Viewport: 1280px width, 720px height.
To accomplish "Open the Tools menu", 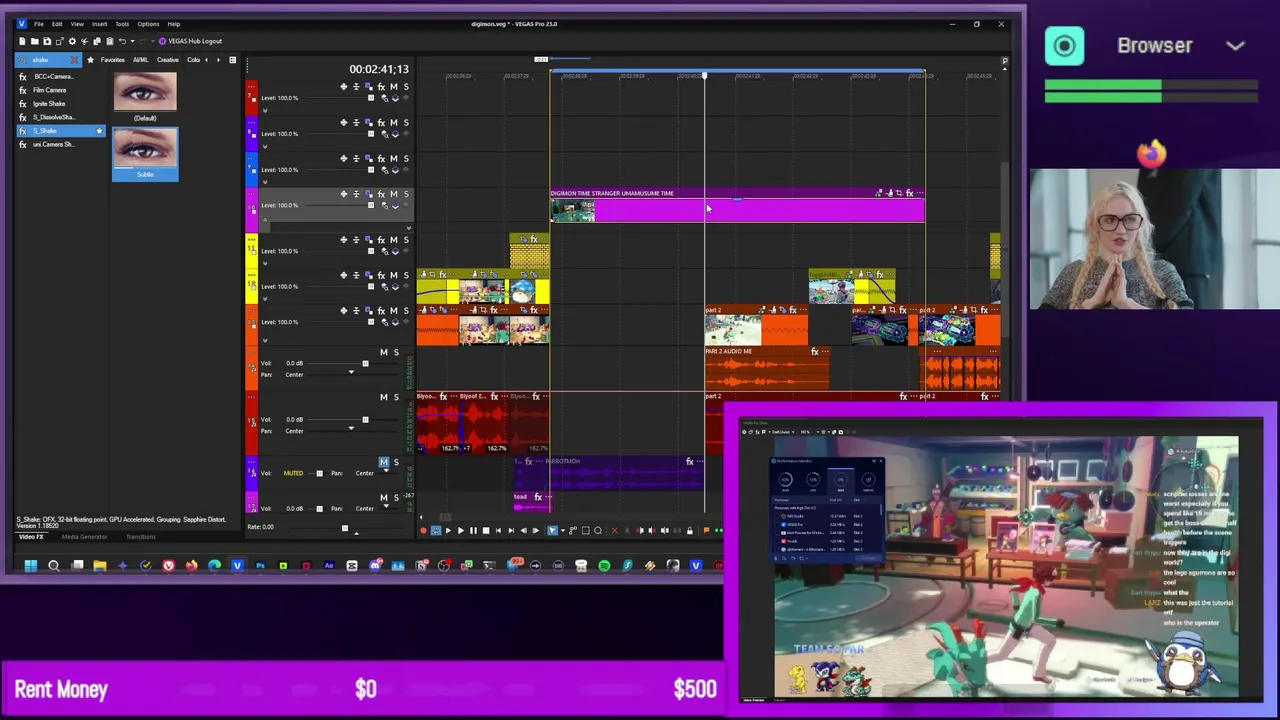I will (122, 24).
